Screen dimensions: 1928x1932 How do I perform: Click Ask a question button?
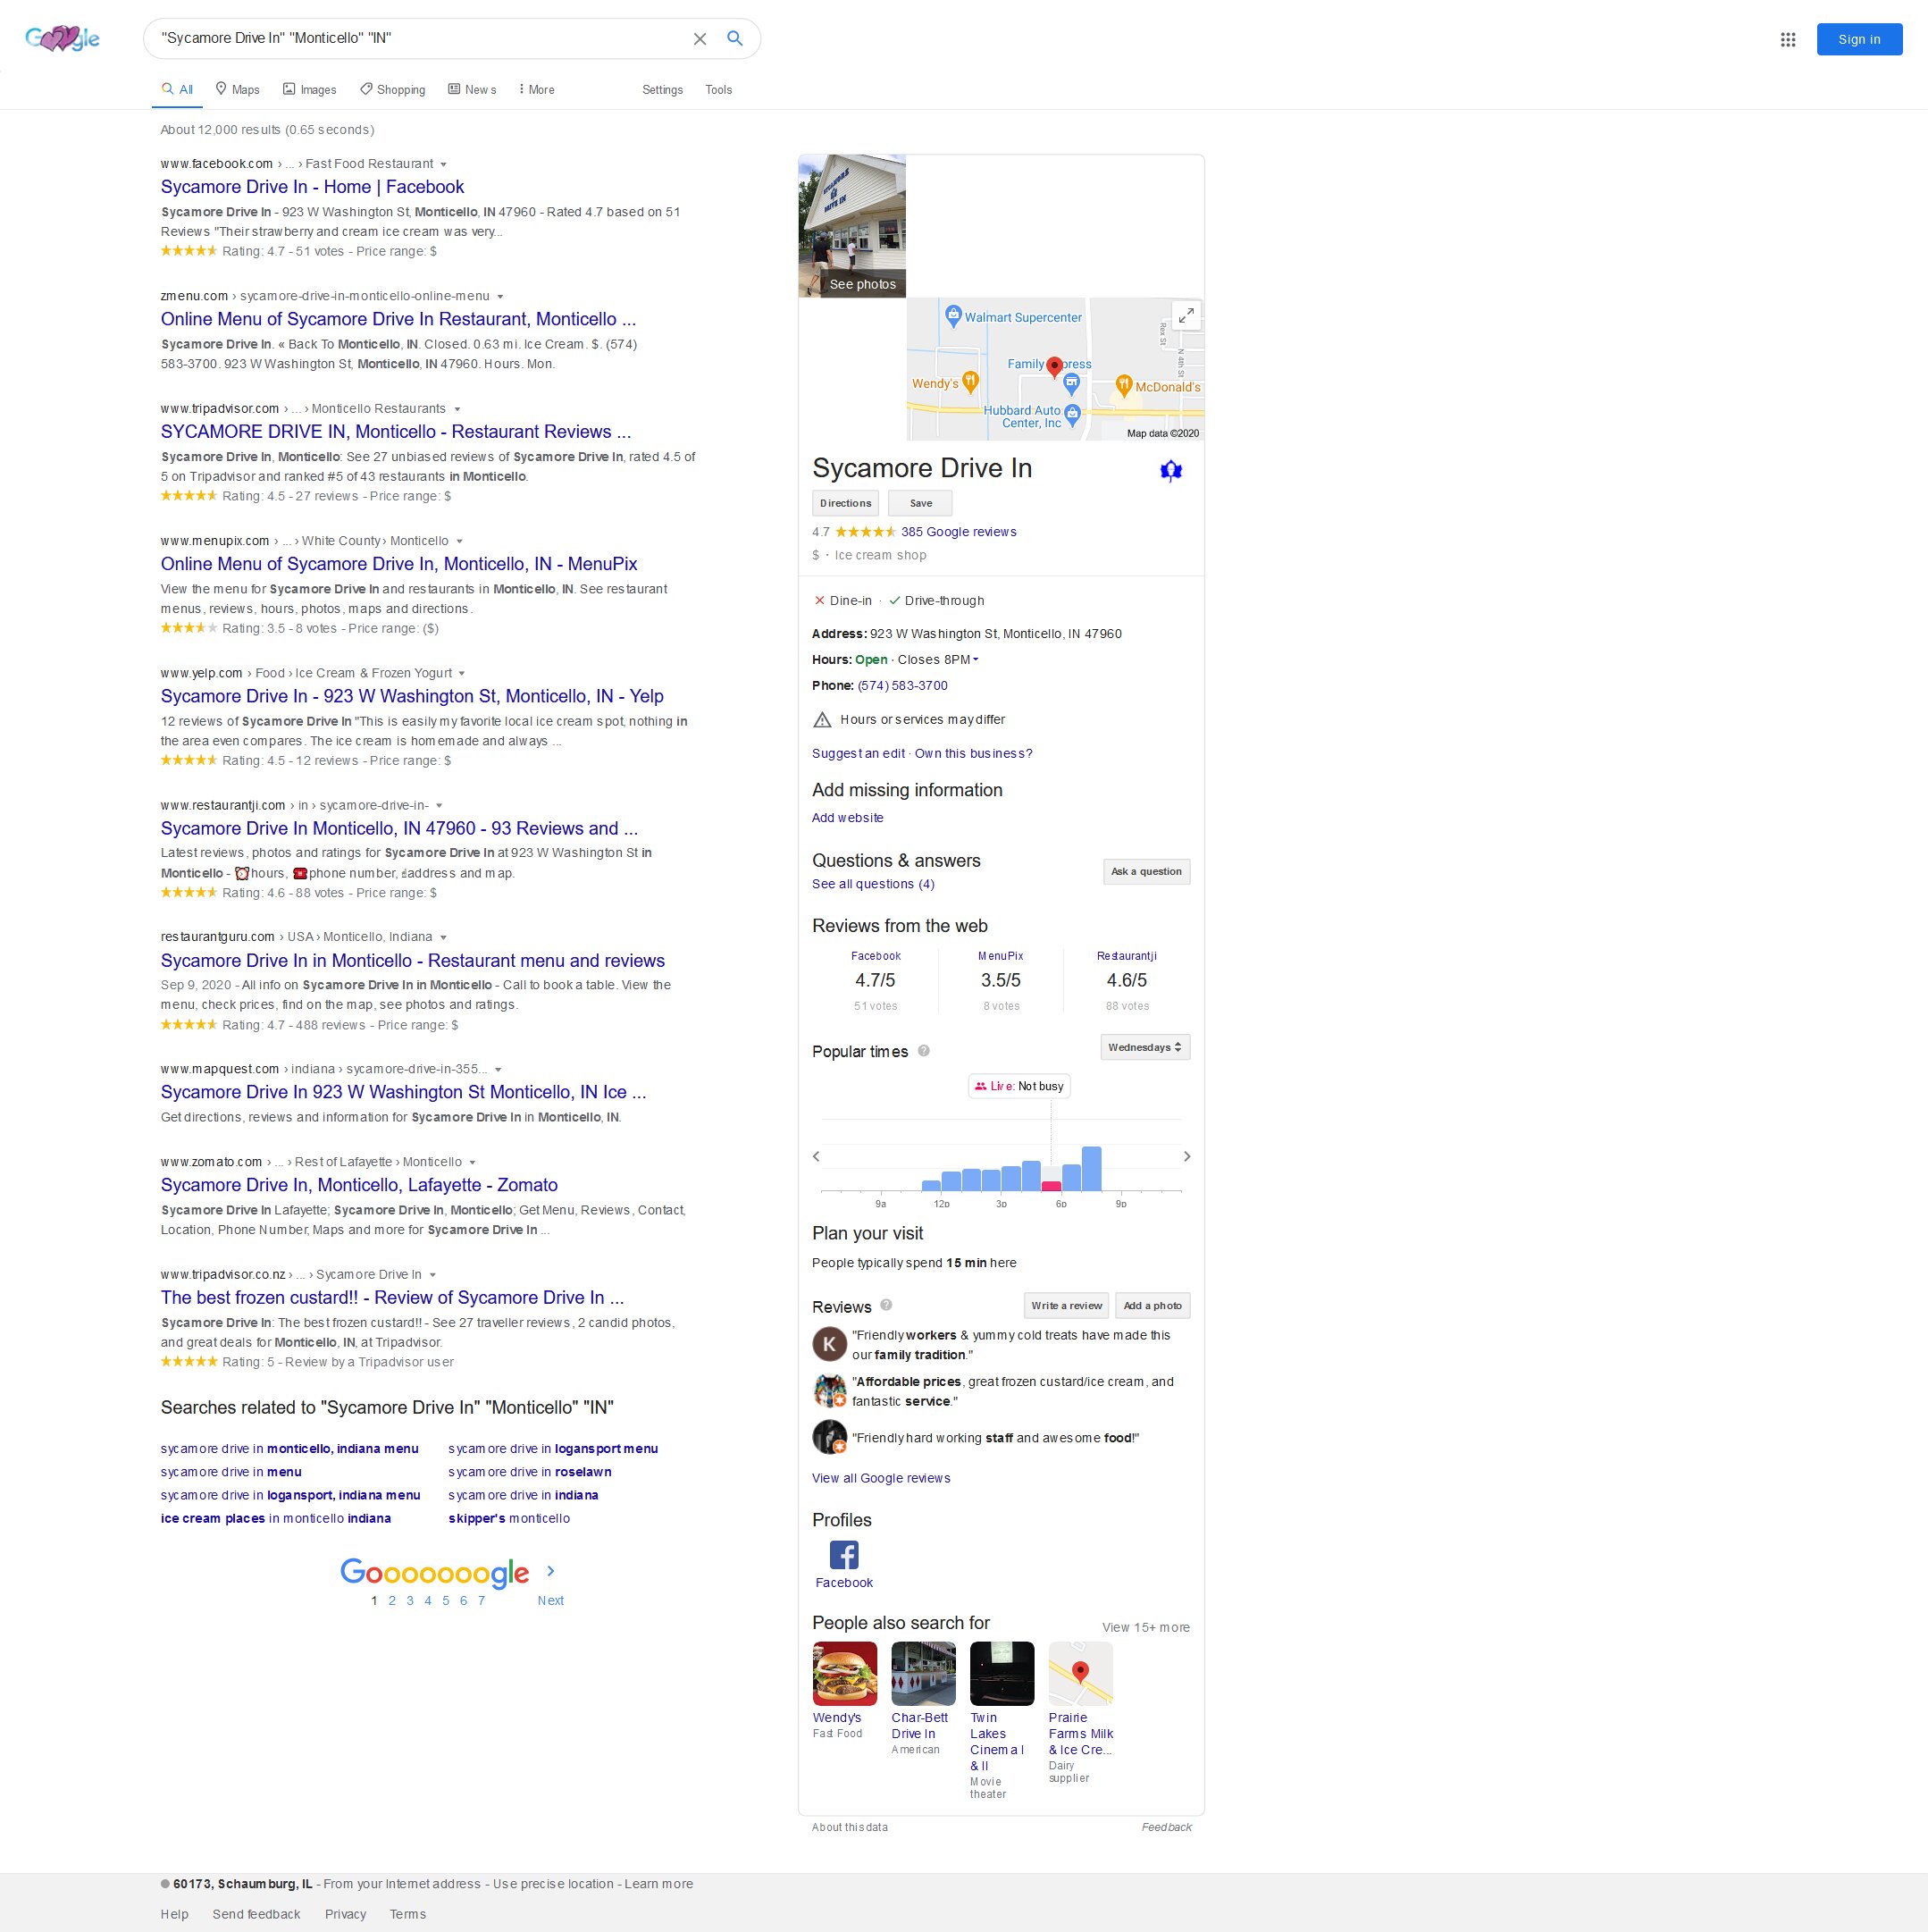coord(1146,871)
